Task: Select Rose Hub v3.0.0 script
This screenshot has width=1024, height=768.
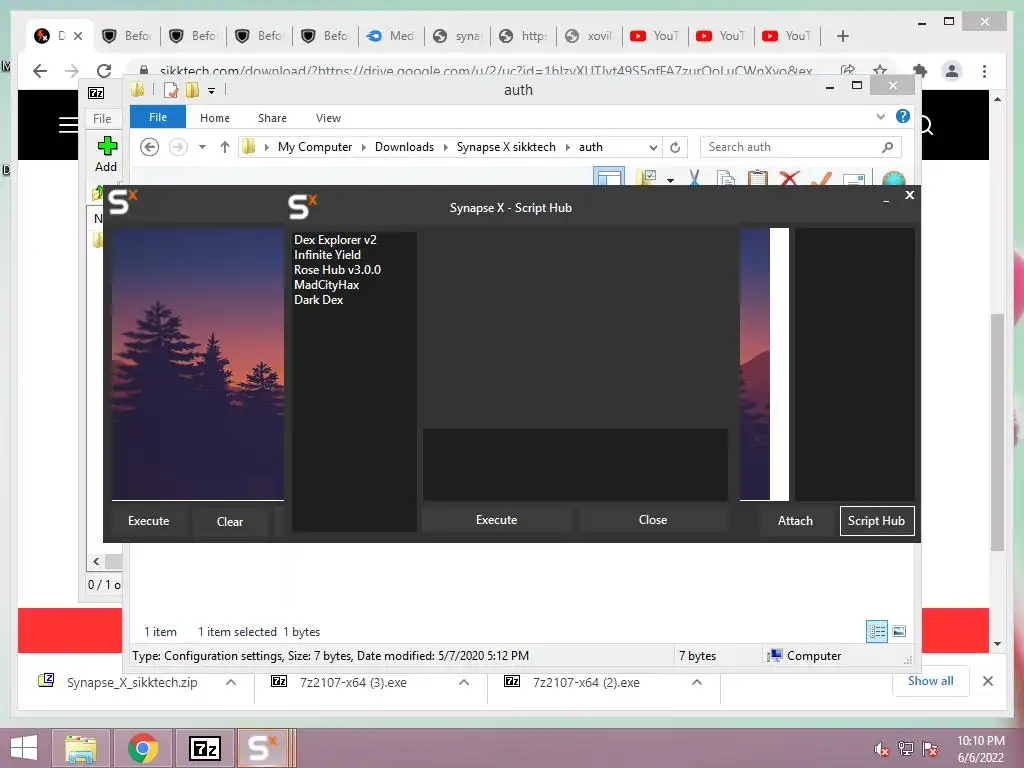Action: pos(337,270)
